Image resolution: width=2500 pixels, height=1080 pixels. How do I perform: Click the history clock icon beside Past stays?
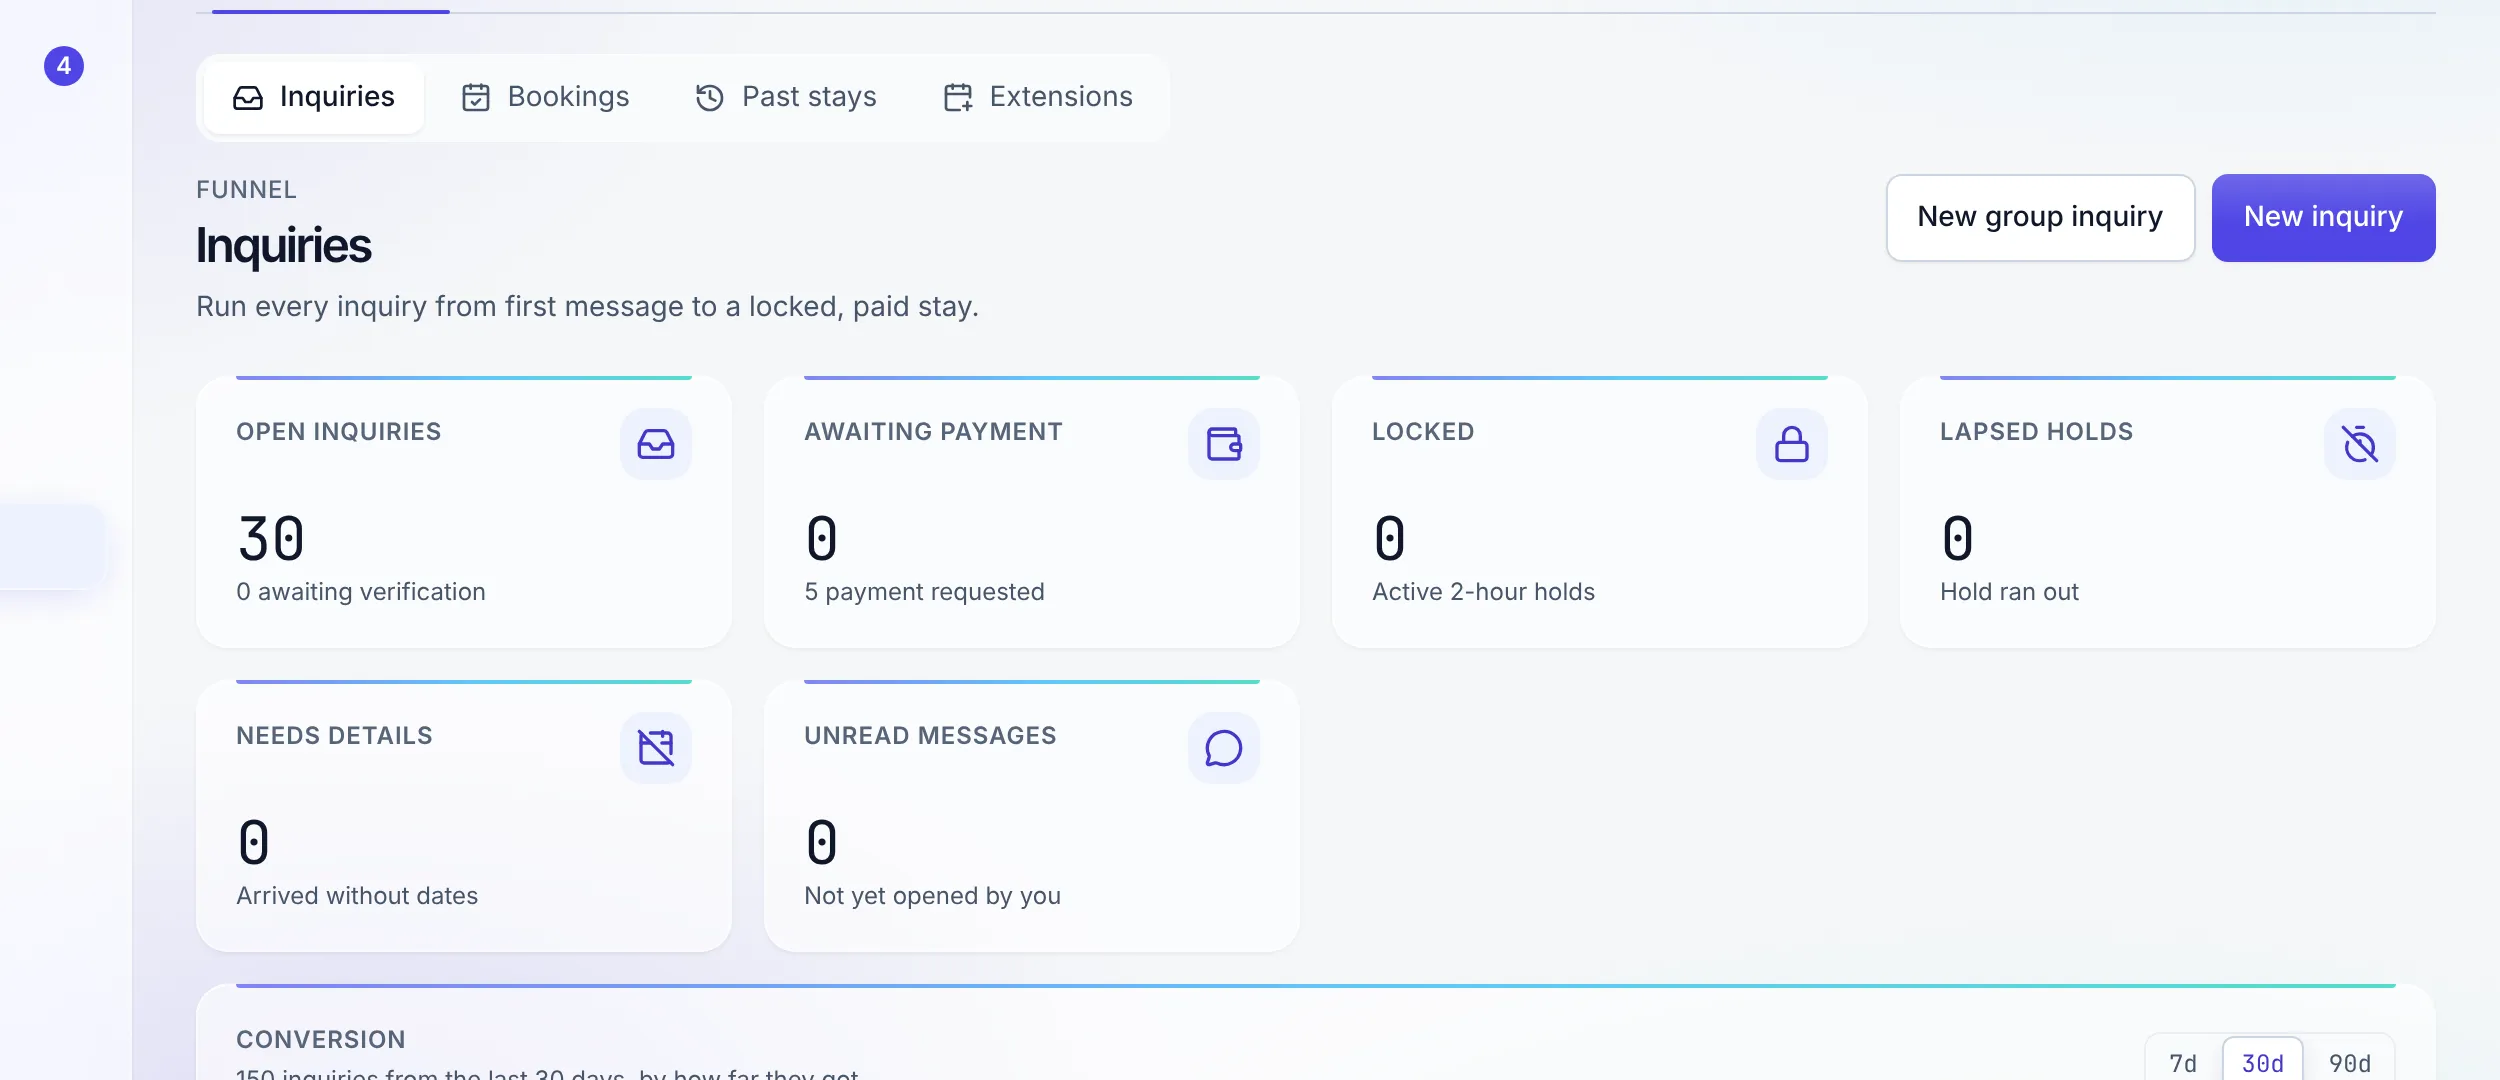coord(710,98)
